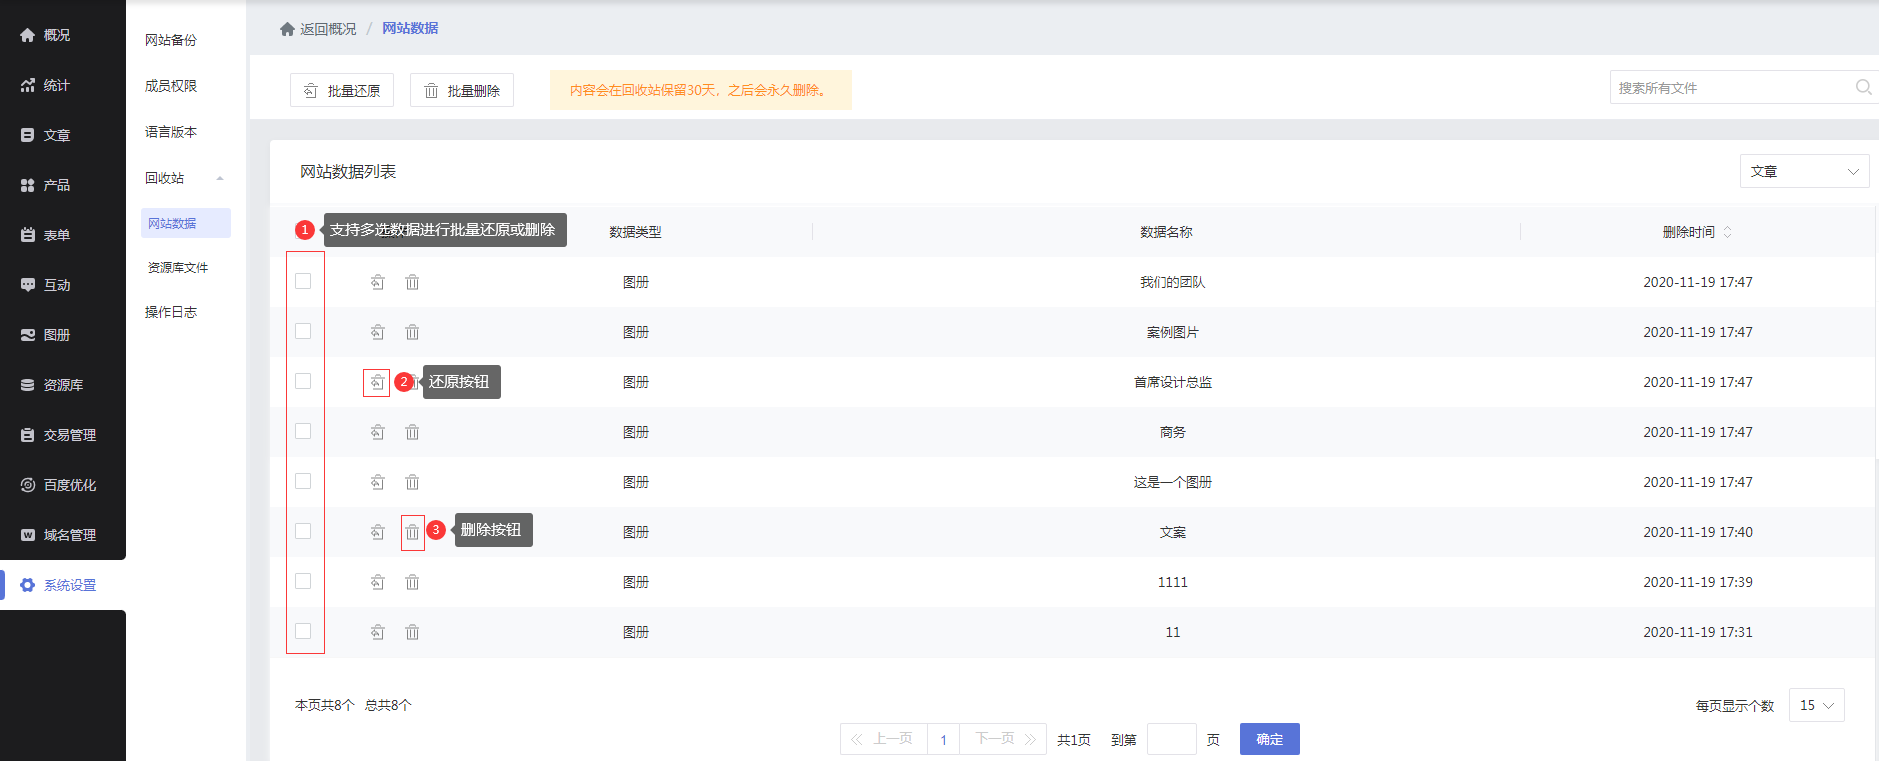Click 批量还原 batch restore button

point(342,90)
